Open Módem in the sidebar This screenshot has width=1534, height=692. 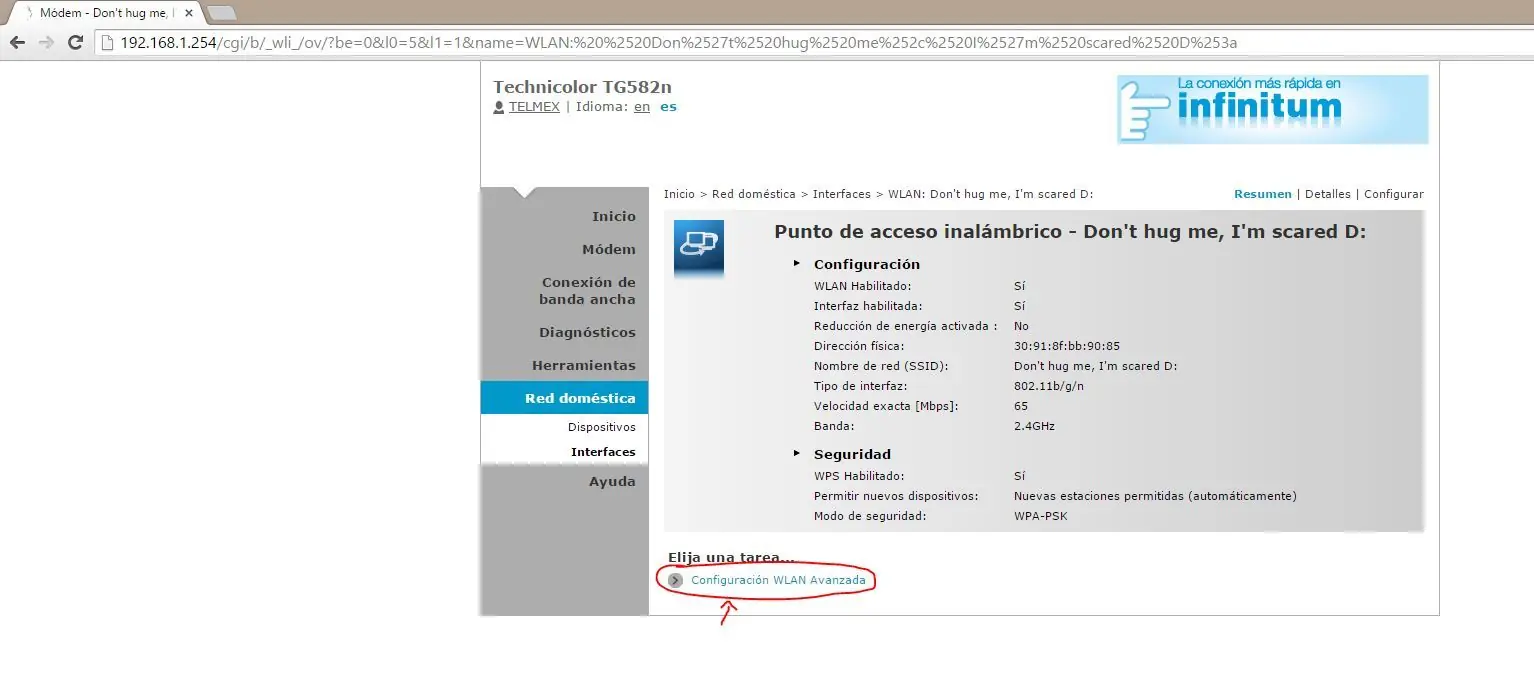609,249
